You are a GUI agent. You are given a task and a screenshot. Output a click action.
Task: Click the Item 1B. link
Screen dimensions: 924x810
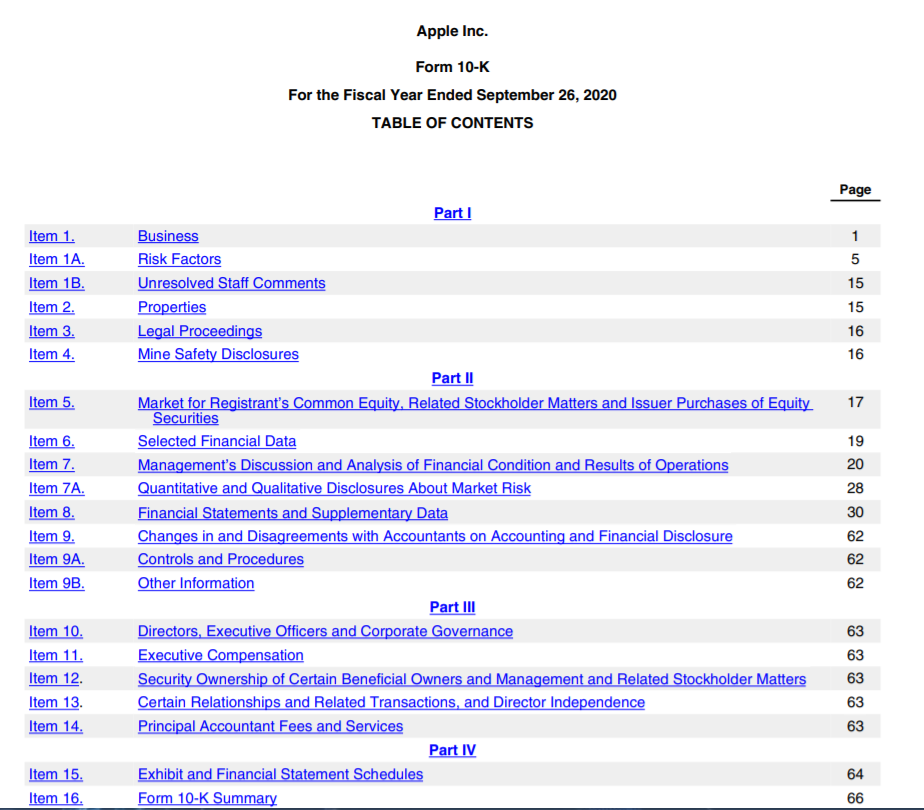(57, 283)
